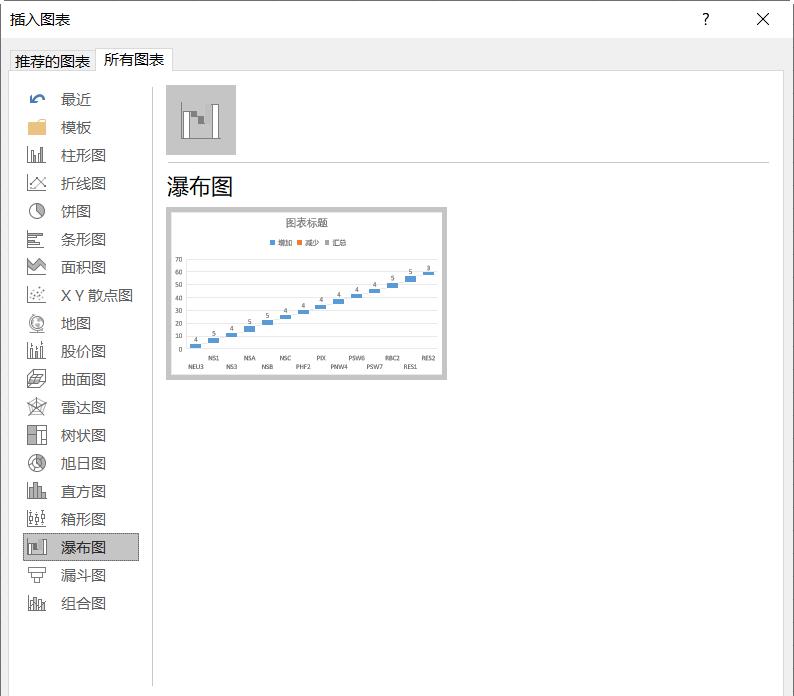794x696 pixels.
Task: Choose the Line chart (折线图) icon
Action: [x=36, y=183]
